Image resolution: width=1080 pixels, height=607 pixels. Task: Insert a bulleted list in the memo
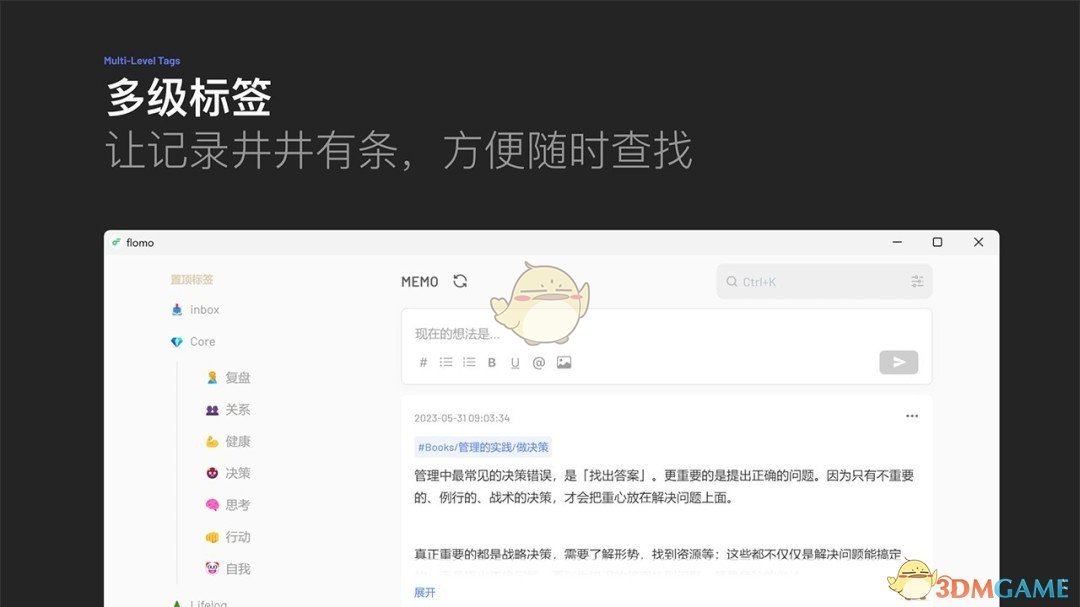click(x=446, y=363)
